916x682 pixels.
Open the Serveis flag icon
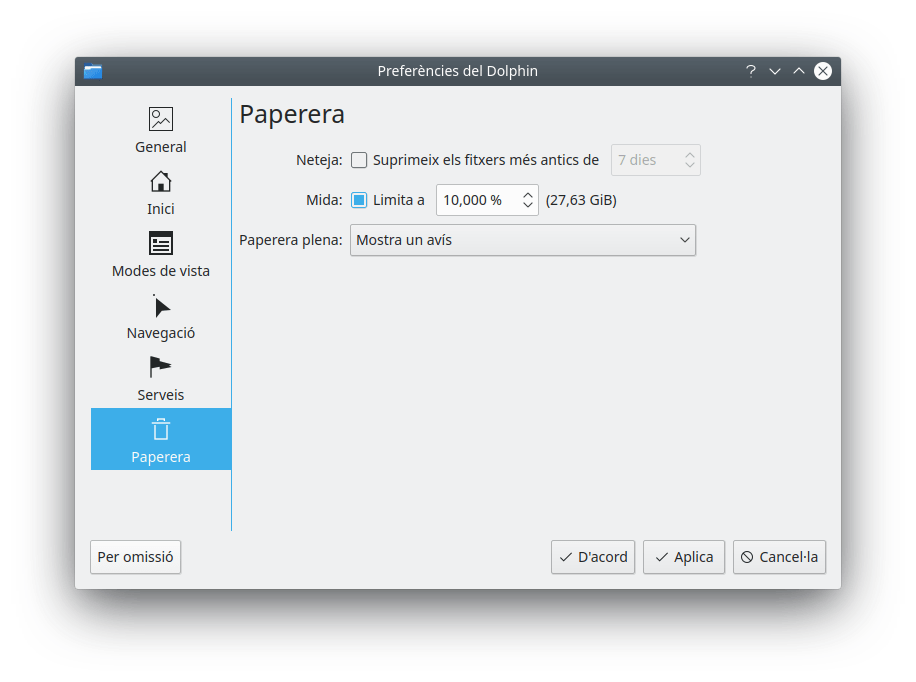(x=160, y=367)
